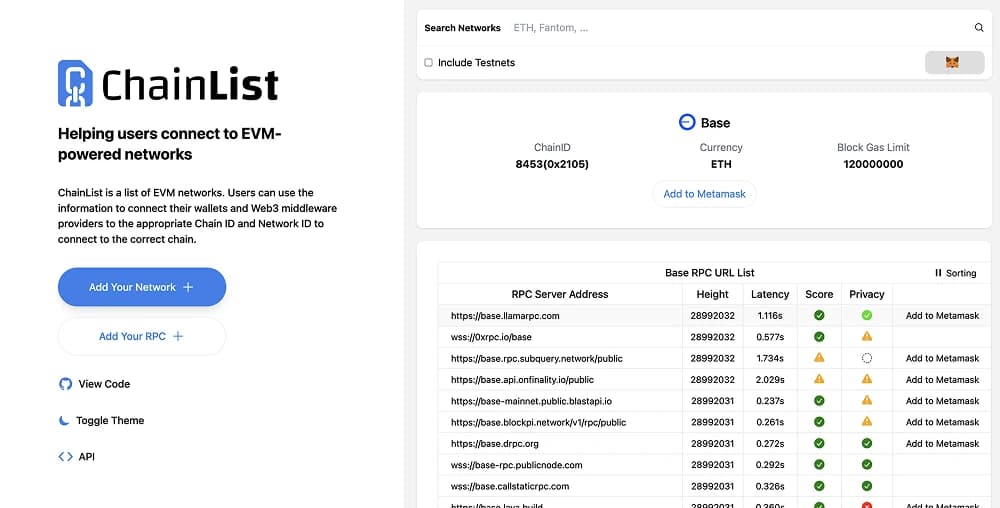The height and width of the screenshot is (508, 1000).
Task: Click the 120000000 Block Gas Limit value
Action: [873, 164]
